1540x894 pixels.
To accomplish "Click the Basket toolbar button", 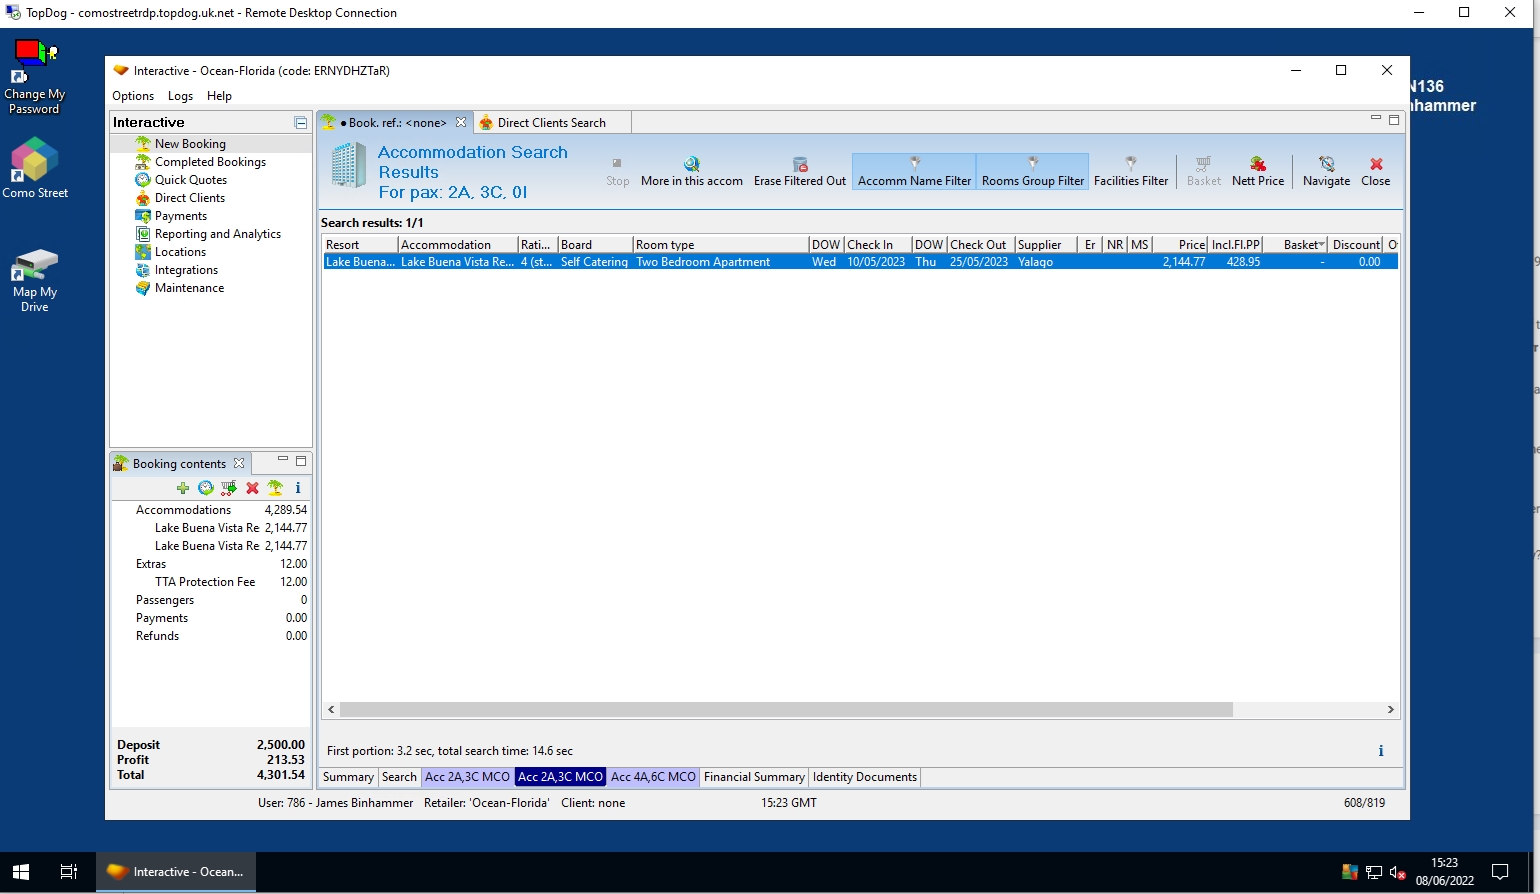I will [1204, 171].
